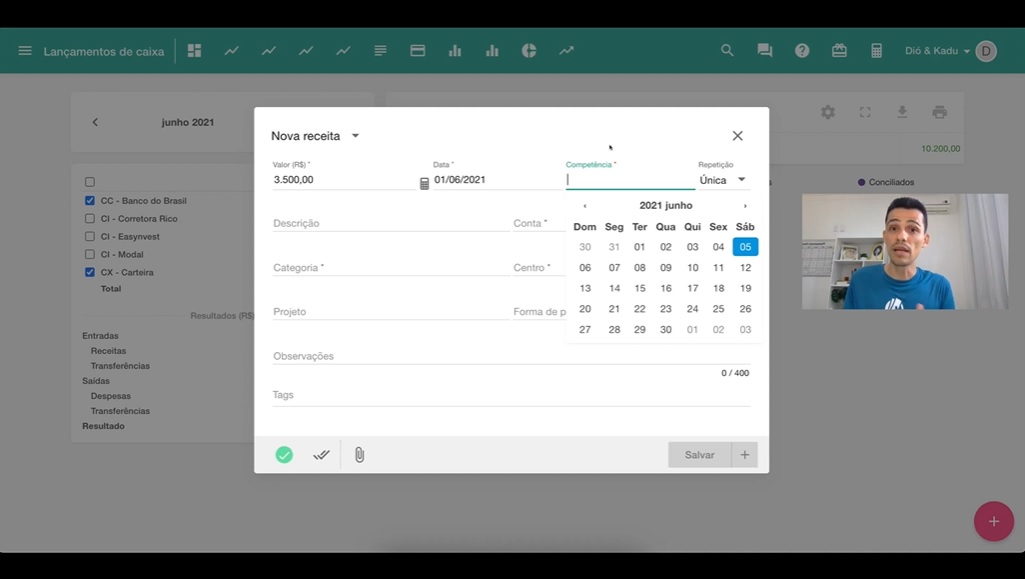Uncheck CC - Banco do Brasil account

[x=90, y=201]
